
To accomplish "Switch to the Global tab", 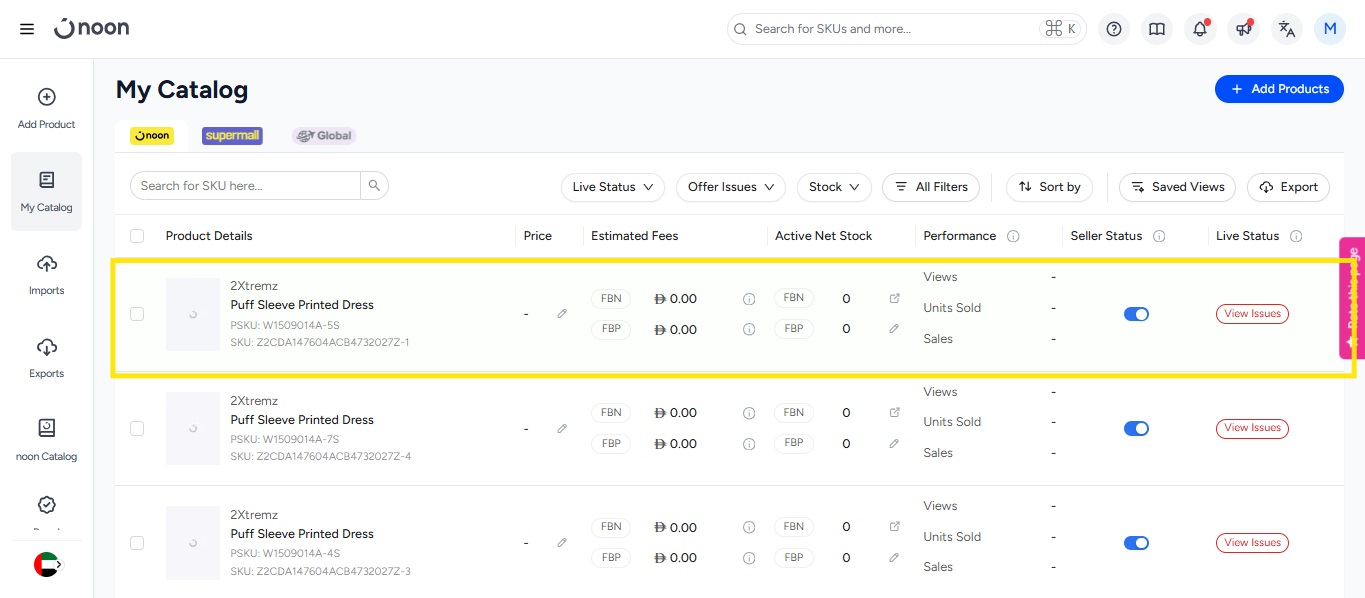I will point(324,135).
